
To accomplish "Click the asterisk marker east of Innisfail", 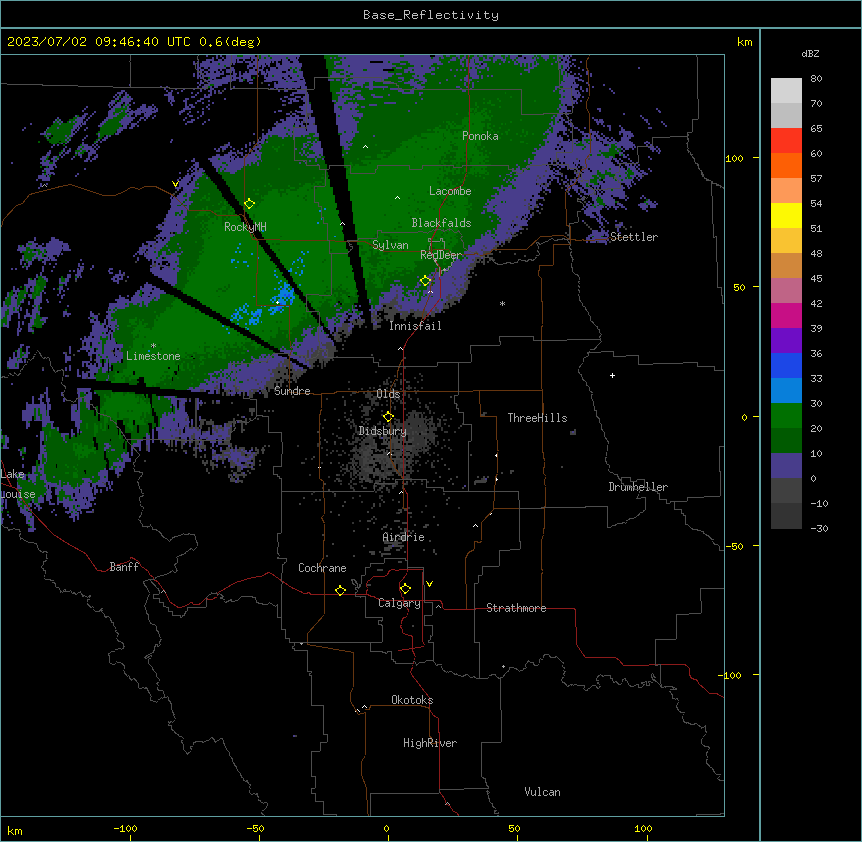I will pos(502,303).
